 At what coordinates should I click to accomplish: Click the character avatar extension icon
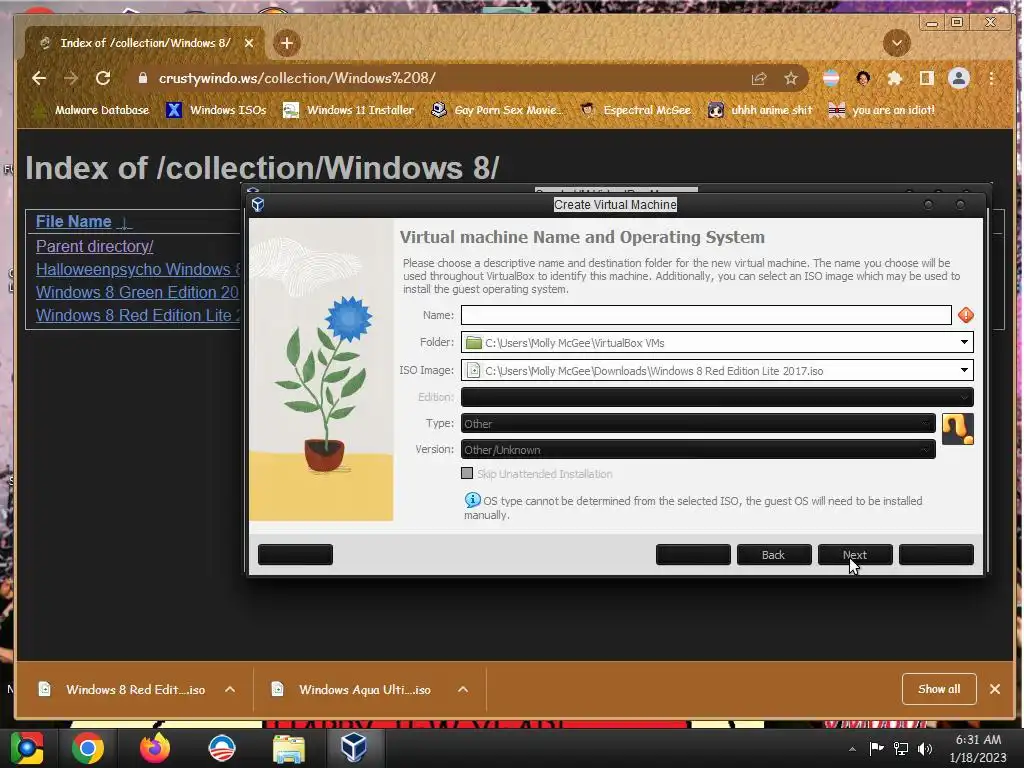click(863, 78)
